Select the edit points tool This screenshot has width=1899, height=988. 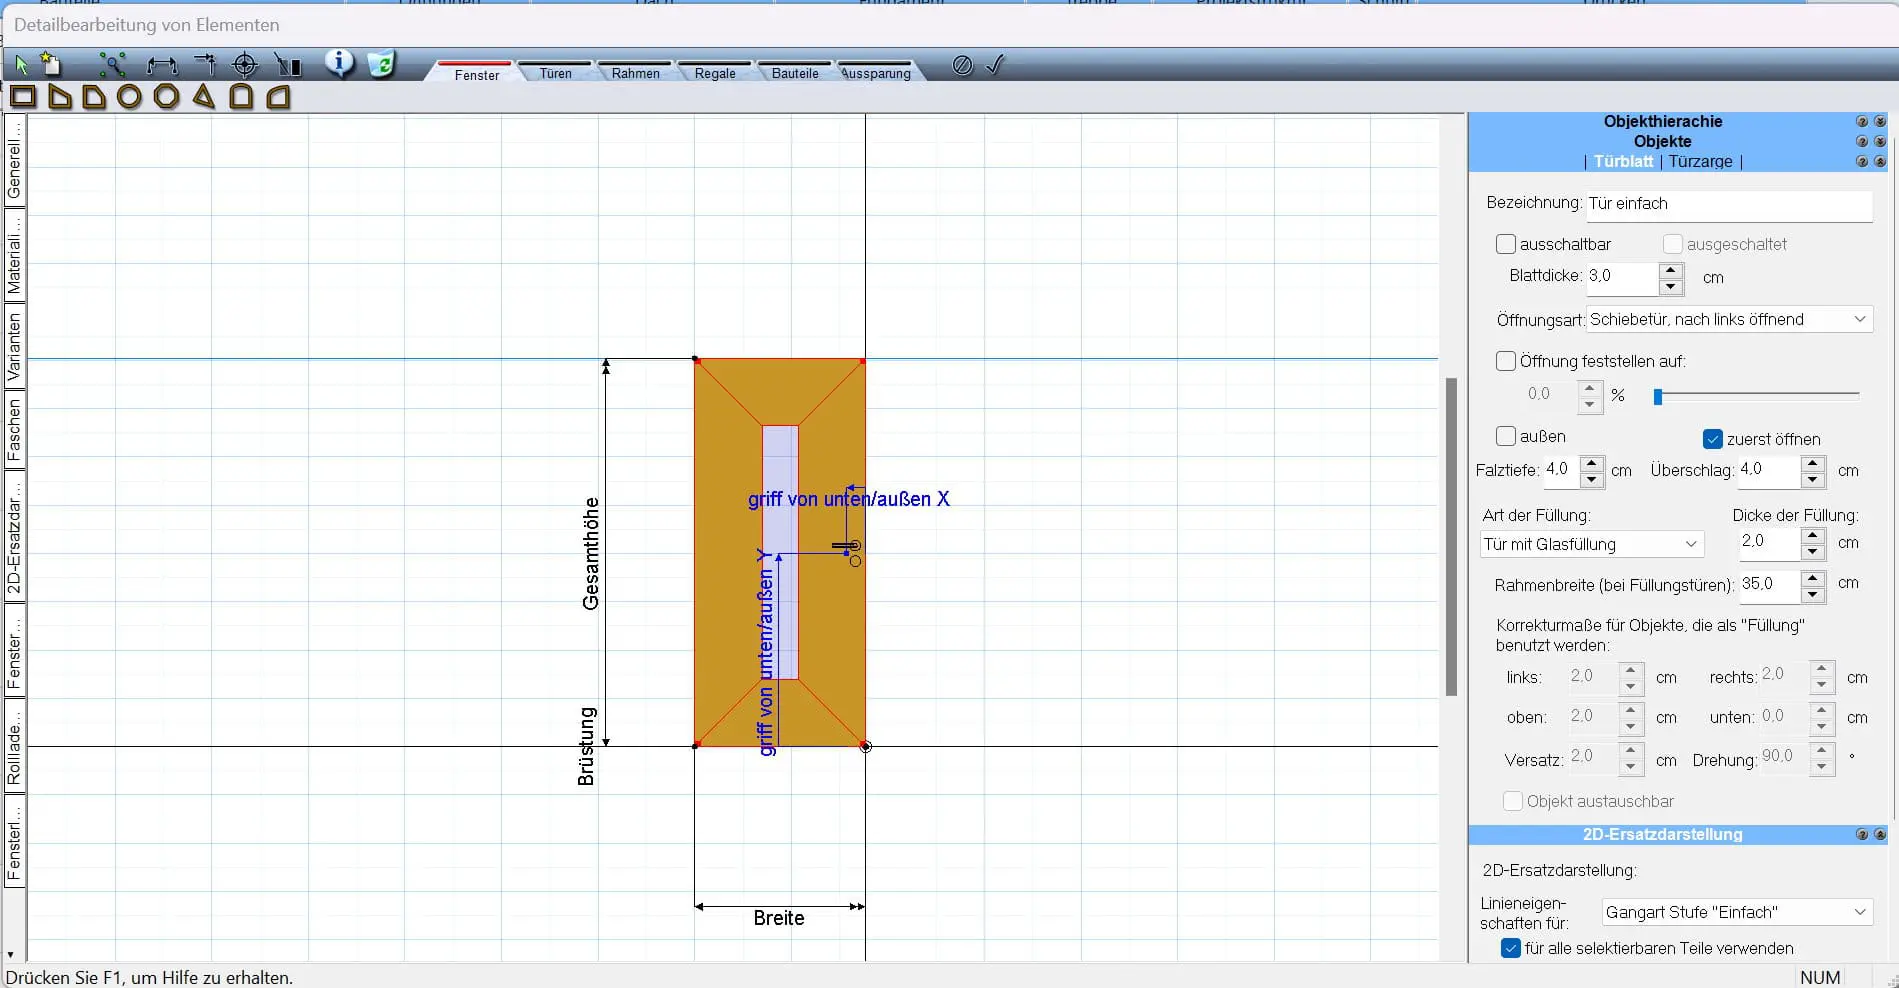pyautogui.click(x=112, y=65)
